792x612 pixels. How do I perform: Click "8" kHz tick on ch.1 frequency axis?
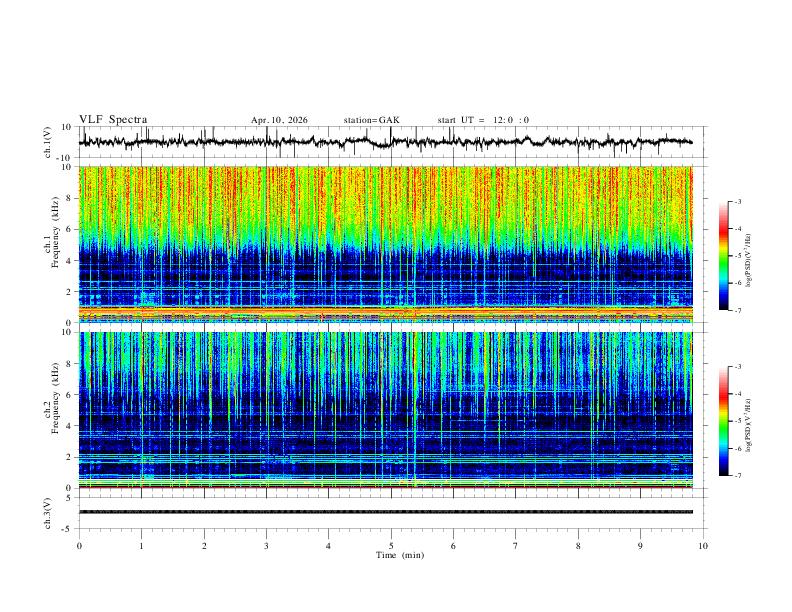tap(70, 198)
